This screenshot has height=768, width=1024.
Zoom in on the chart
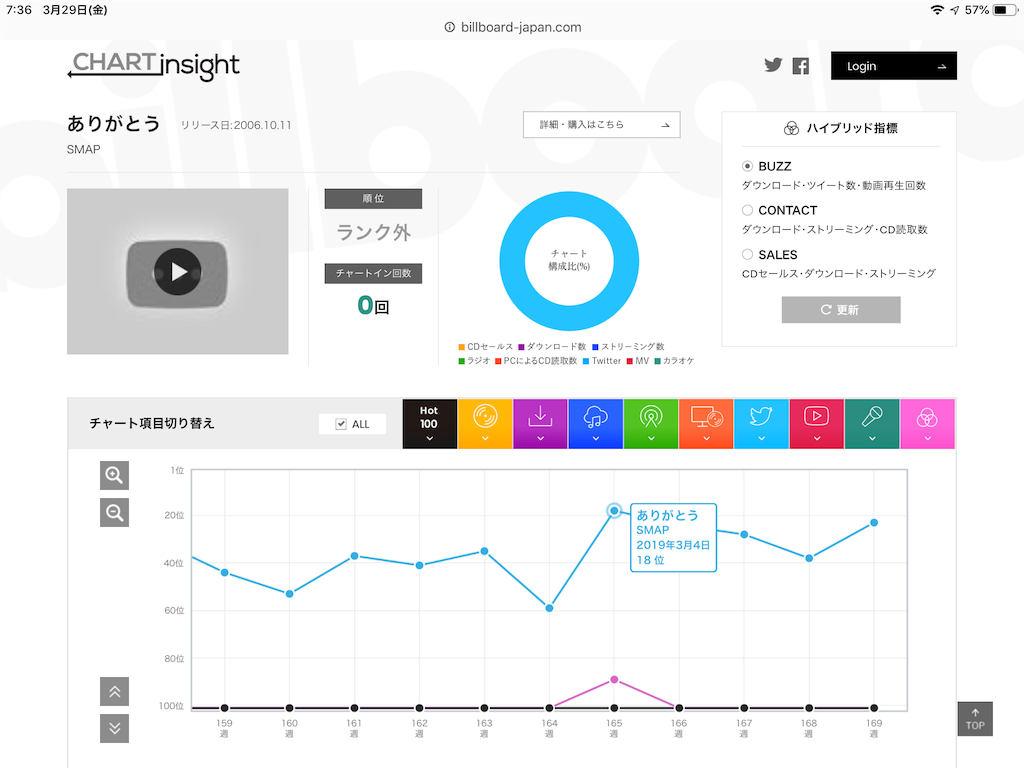point(114,475)
